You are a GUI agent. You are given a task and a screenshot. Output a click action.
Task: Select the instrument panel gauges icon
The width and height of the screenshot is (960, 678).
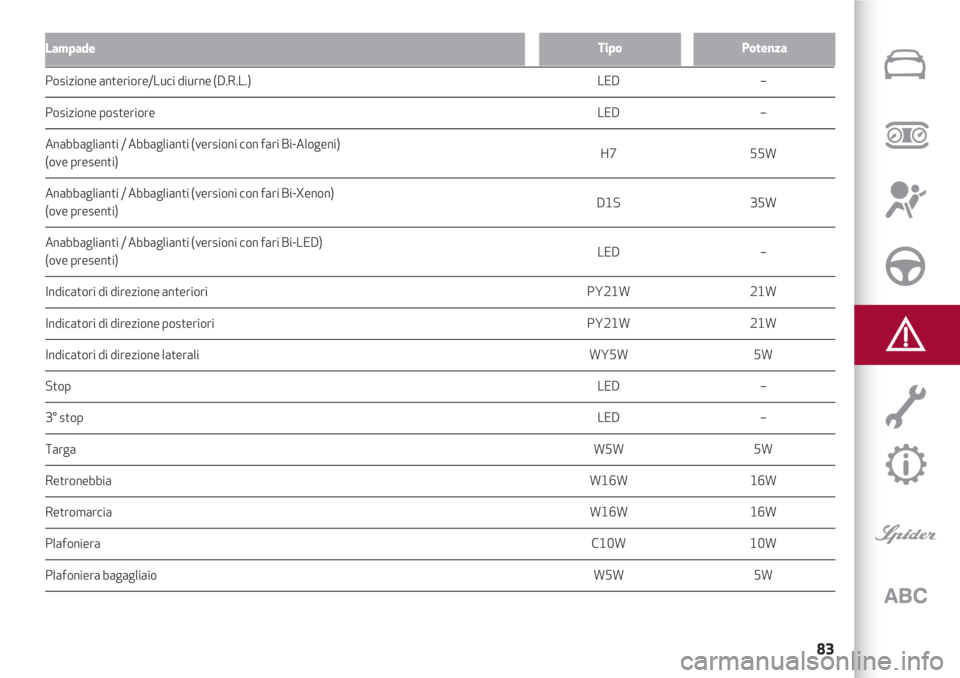pyautogui.click(x=907, y=135)
